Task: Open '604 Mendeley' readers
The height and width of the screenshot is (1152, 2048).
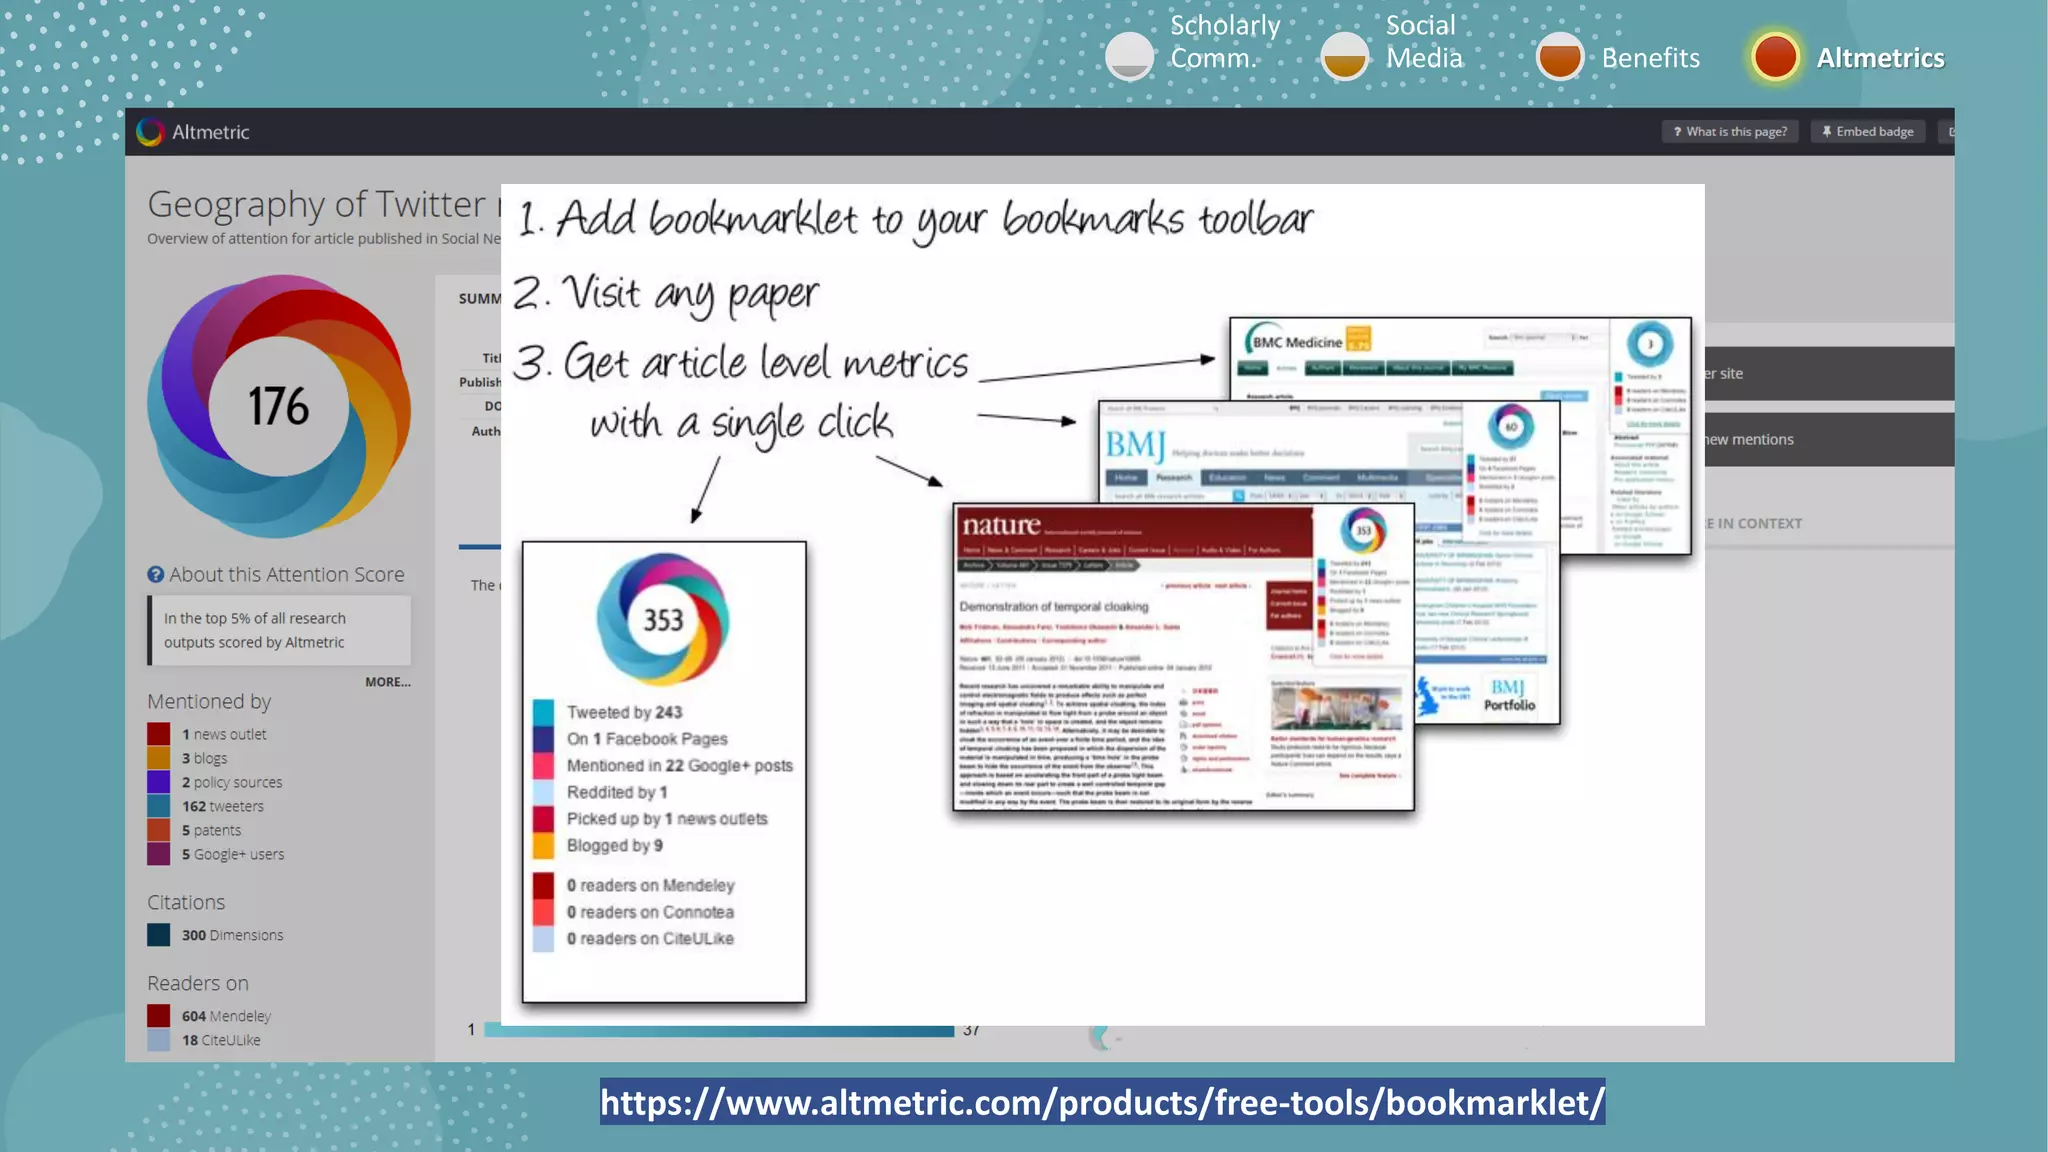Action: [226, 1016]
